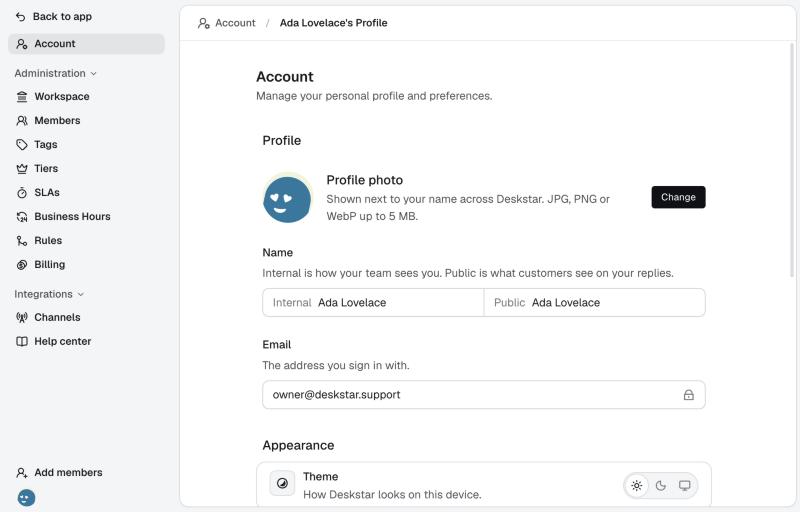The image size is (800, 512).
Task: Click the breadcrumb Account person icon
Action: pos(204,23)
